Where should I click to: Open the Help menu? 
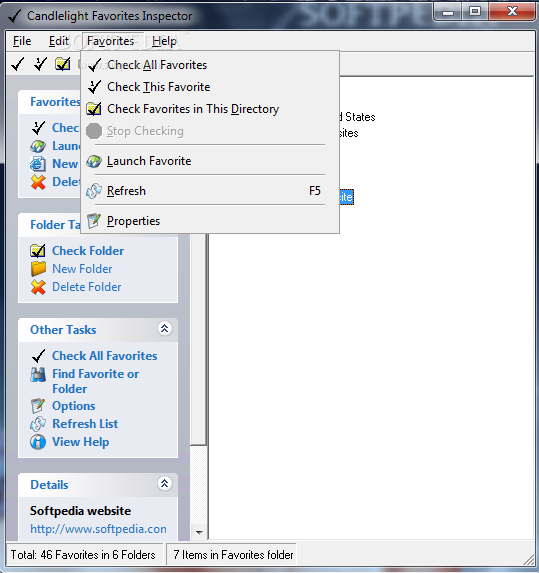click(164, 41)
